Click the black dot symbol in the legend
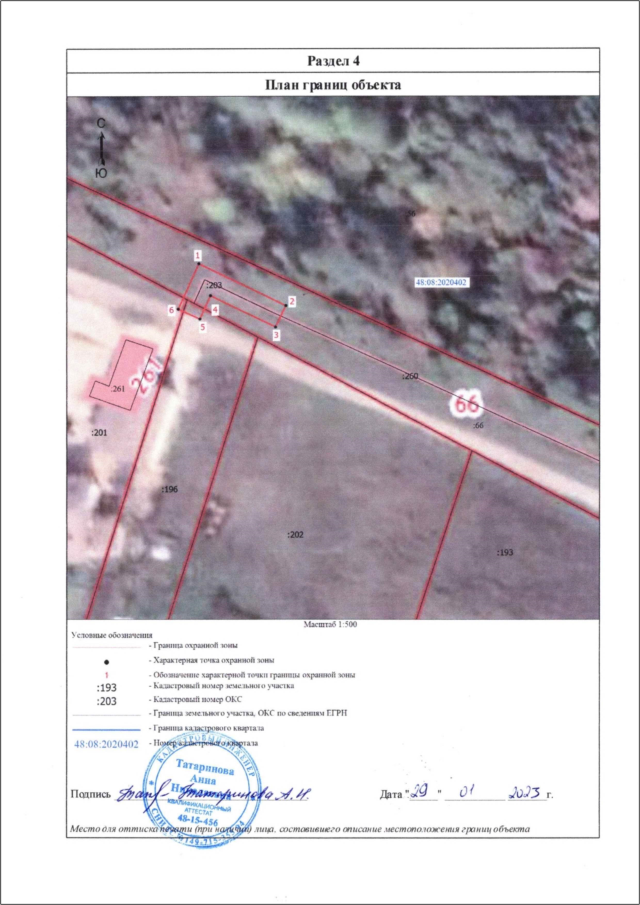The height and width of the screenshot is (905, 640). click(x=106, y=662)
